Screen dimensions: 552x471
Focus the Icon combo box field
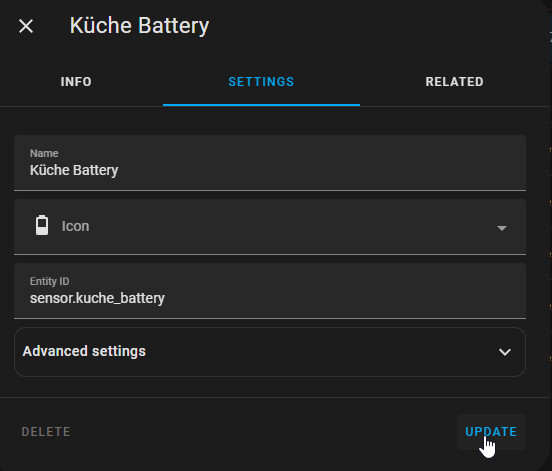[x=270, y=227]
